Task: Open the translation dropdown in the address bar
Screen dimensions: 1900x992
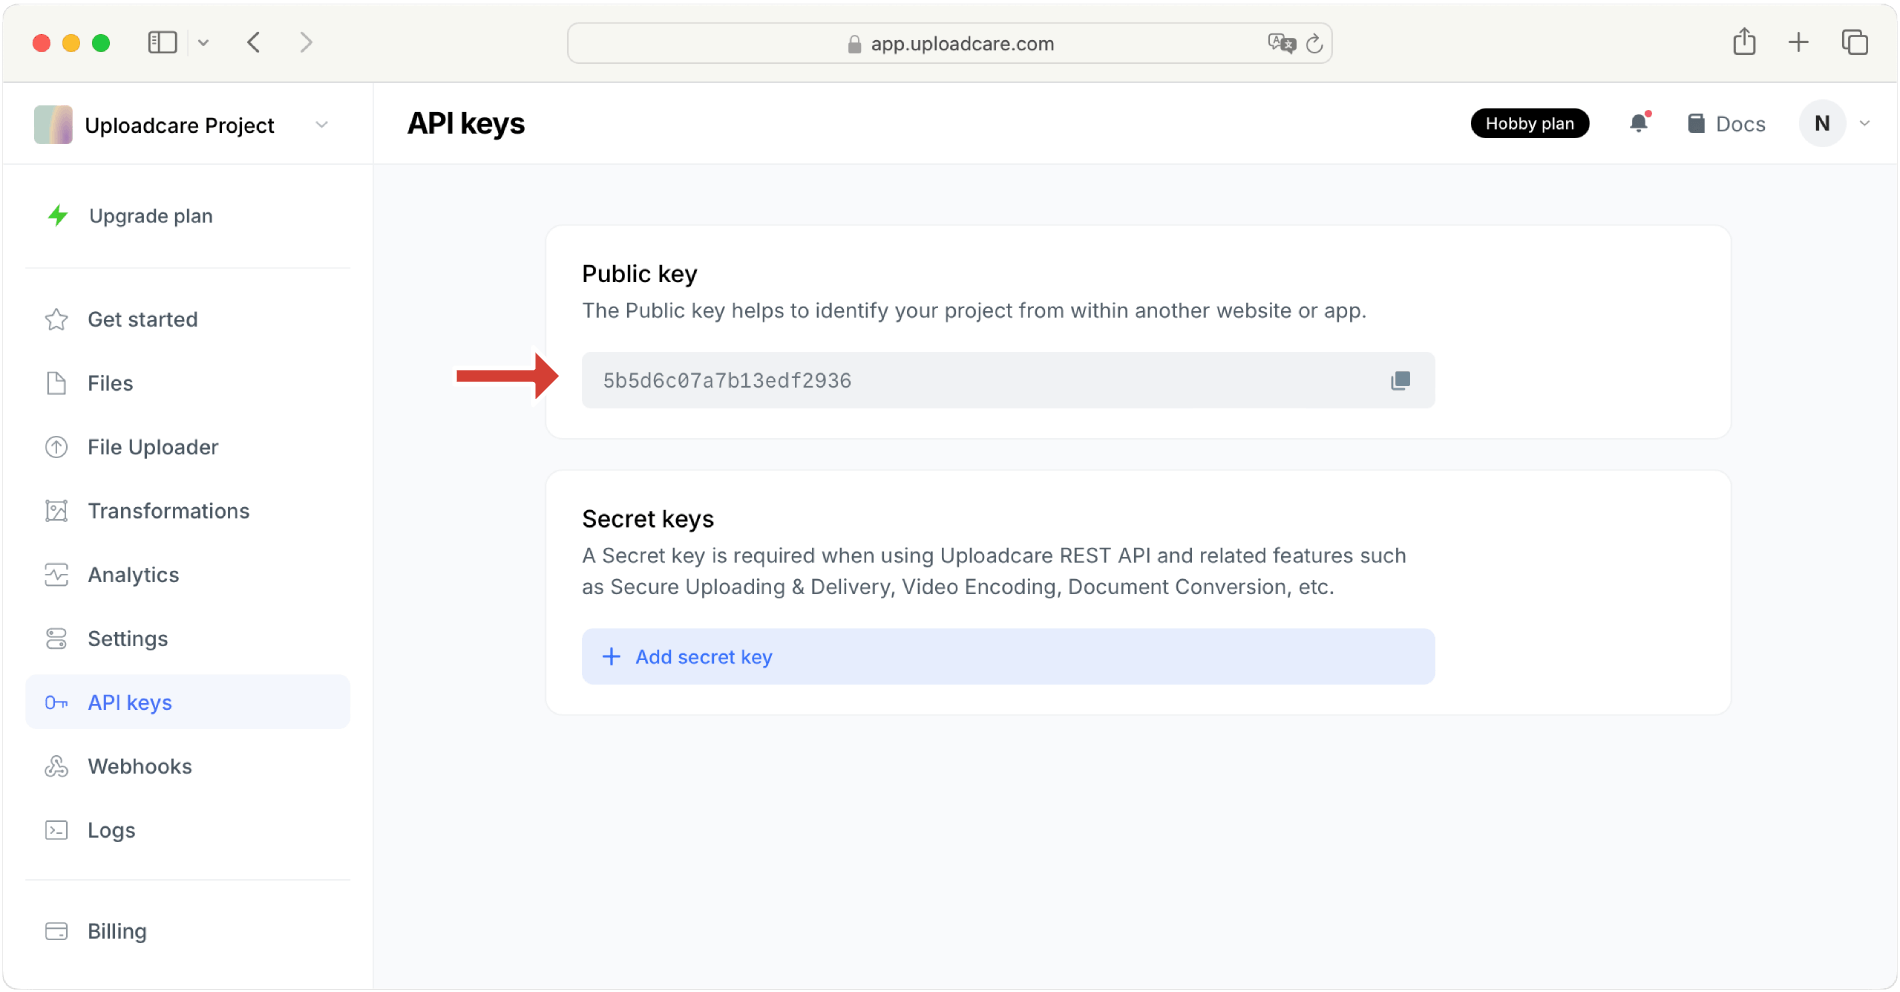Action: click(1282, 43)
